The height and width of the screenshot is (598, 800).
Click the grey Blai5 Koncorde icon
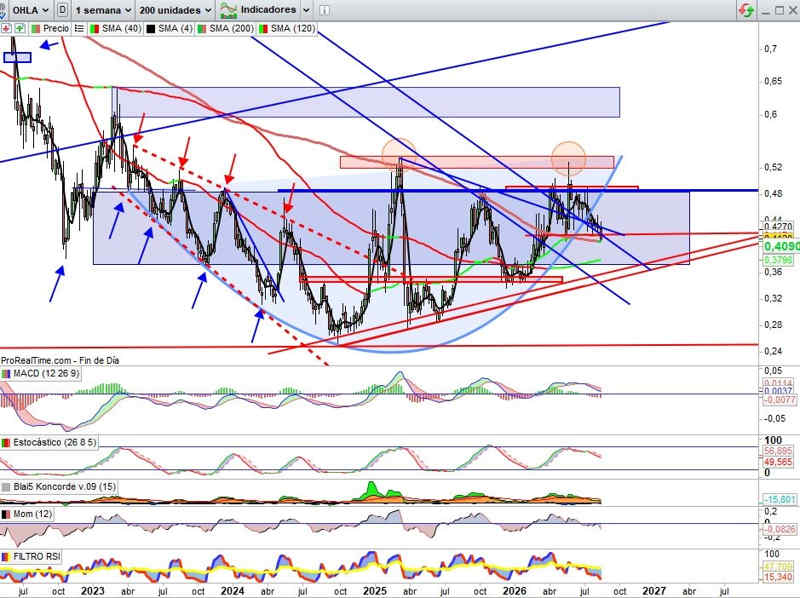pyautogui.click(x=6, y=487)
